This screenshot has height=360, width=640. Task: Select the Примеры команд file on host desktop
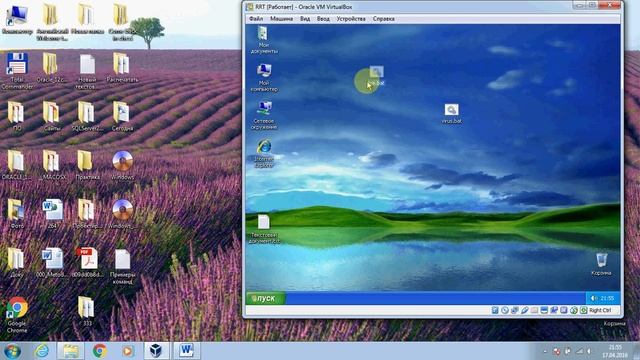click(122, 266)
